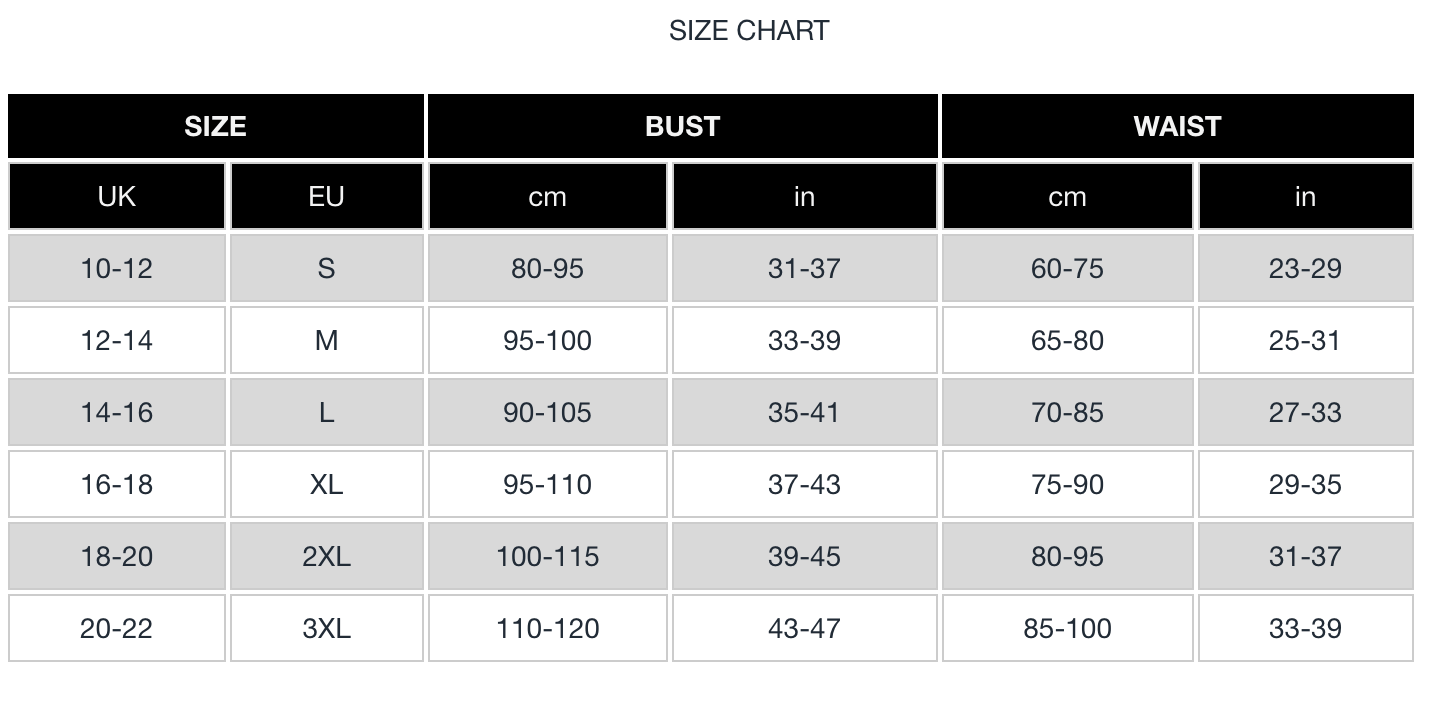Click the SIZE CHART title text

point(749,31)
